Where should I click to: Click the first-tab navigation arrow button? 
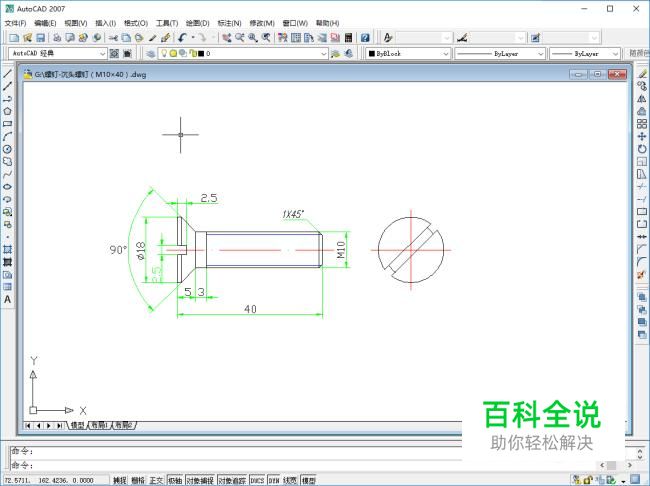[x=28, y=425]
